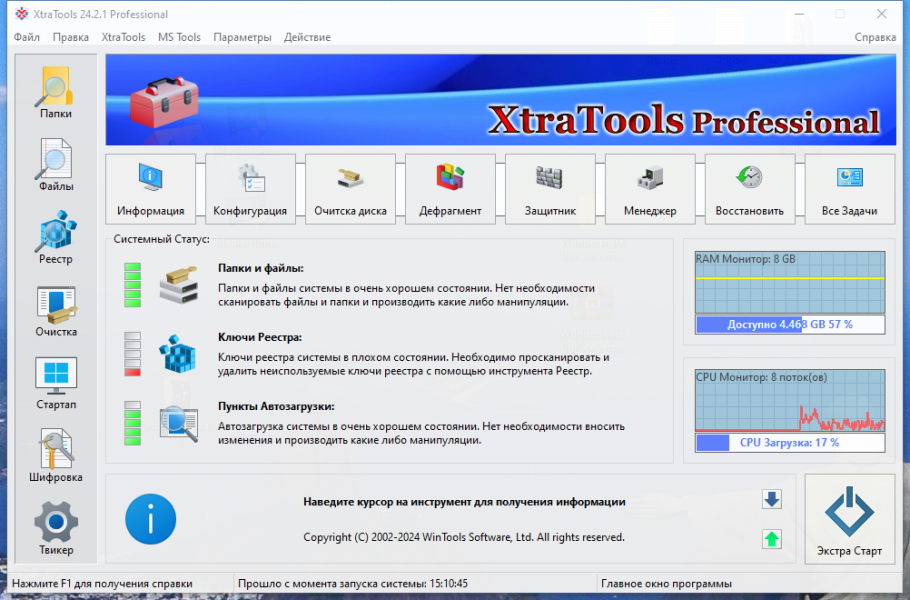This screenshot has width=910, height=600.
Task: Open the Твикер tweaker tool
Action: coord(56,529)
